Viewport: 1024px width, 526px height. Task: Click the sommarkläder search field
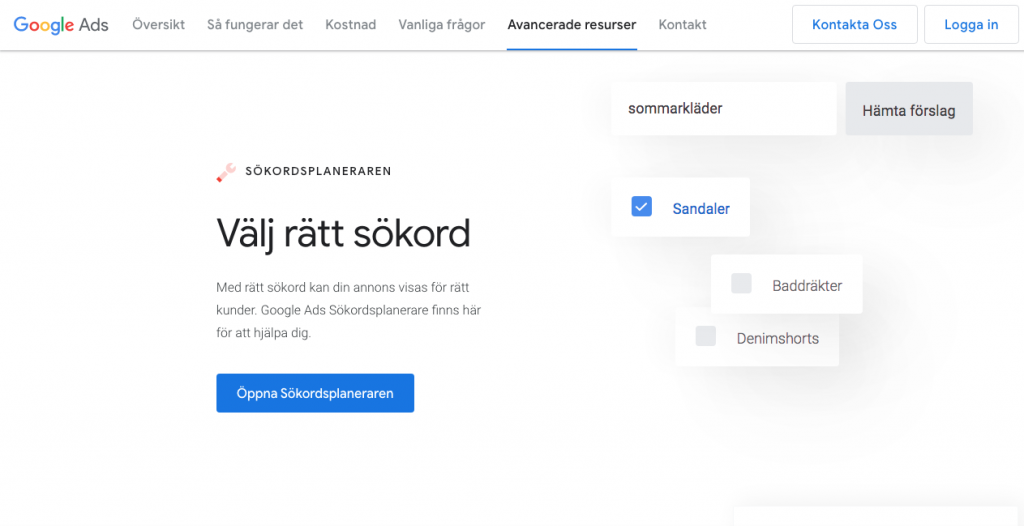[724, 109]
